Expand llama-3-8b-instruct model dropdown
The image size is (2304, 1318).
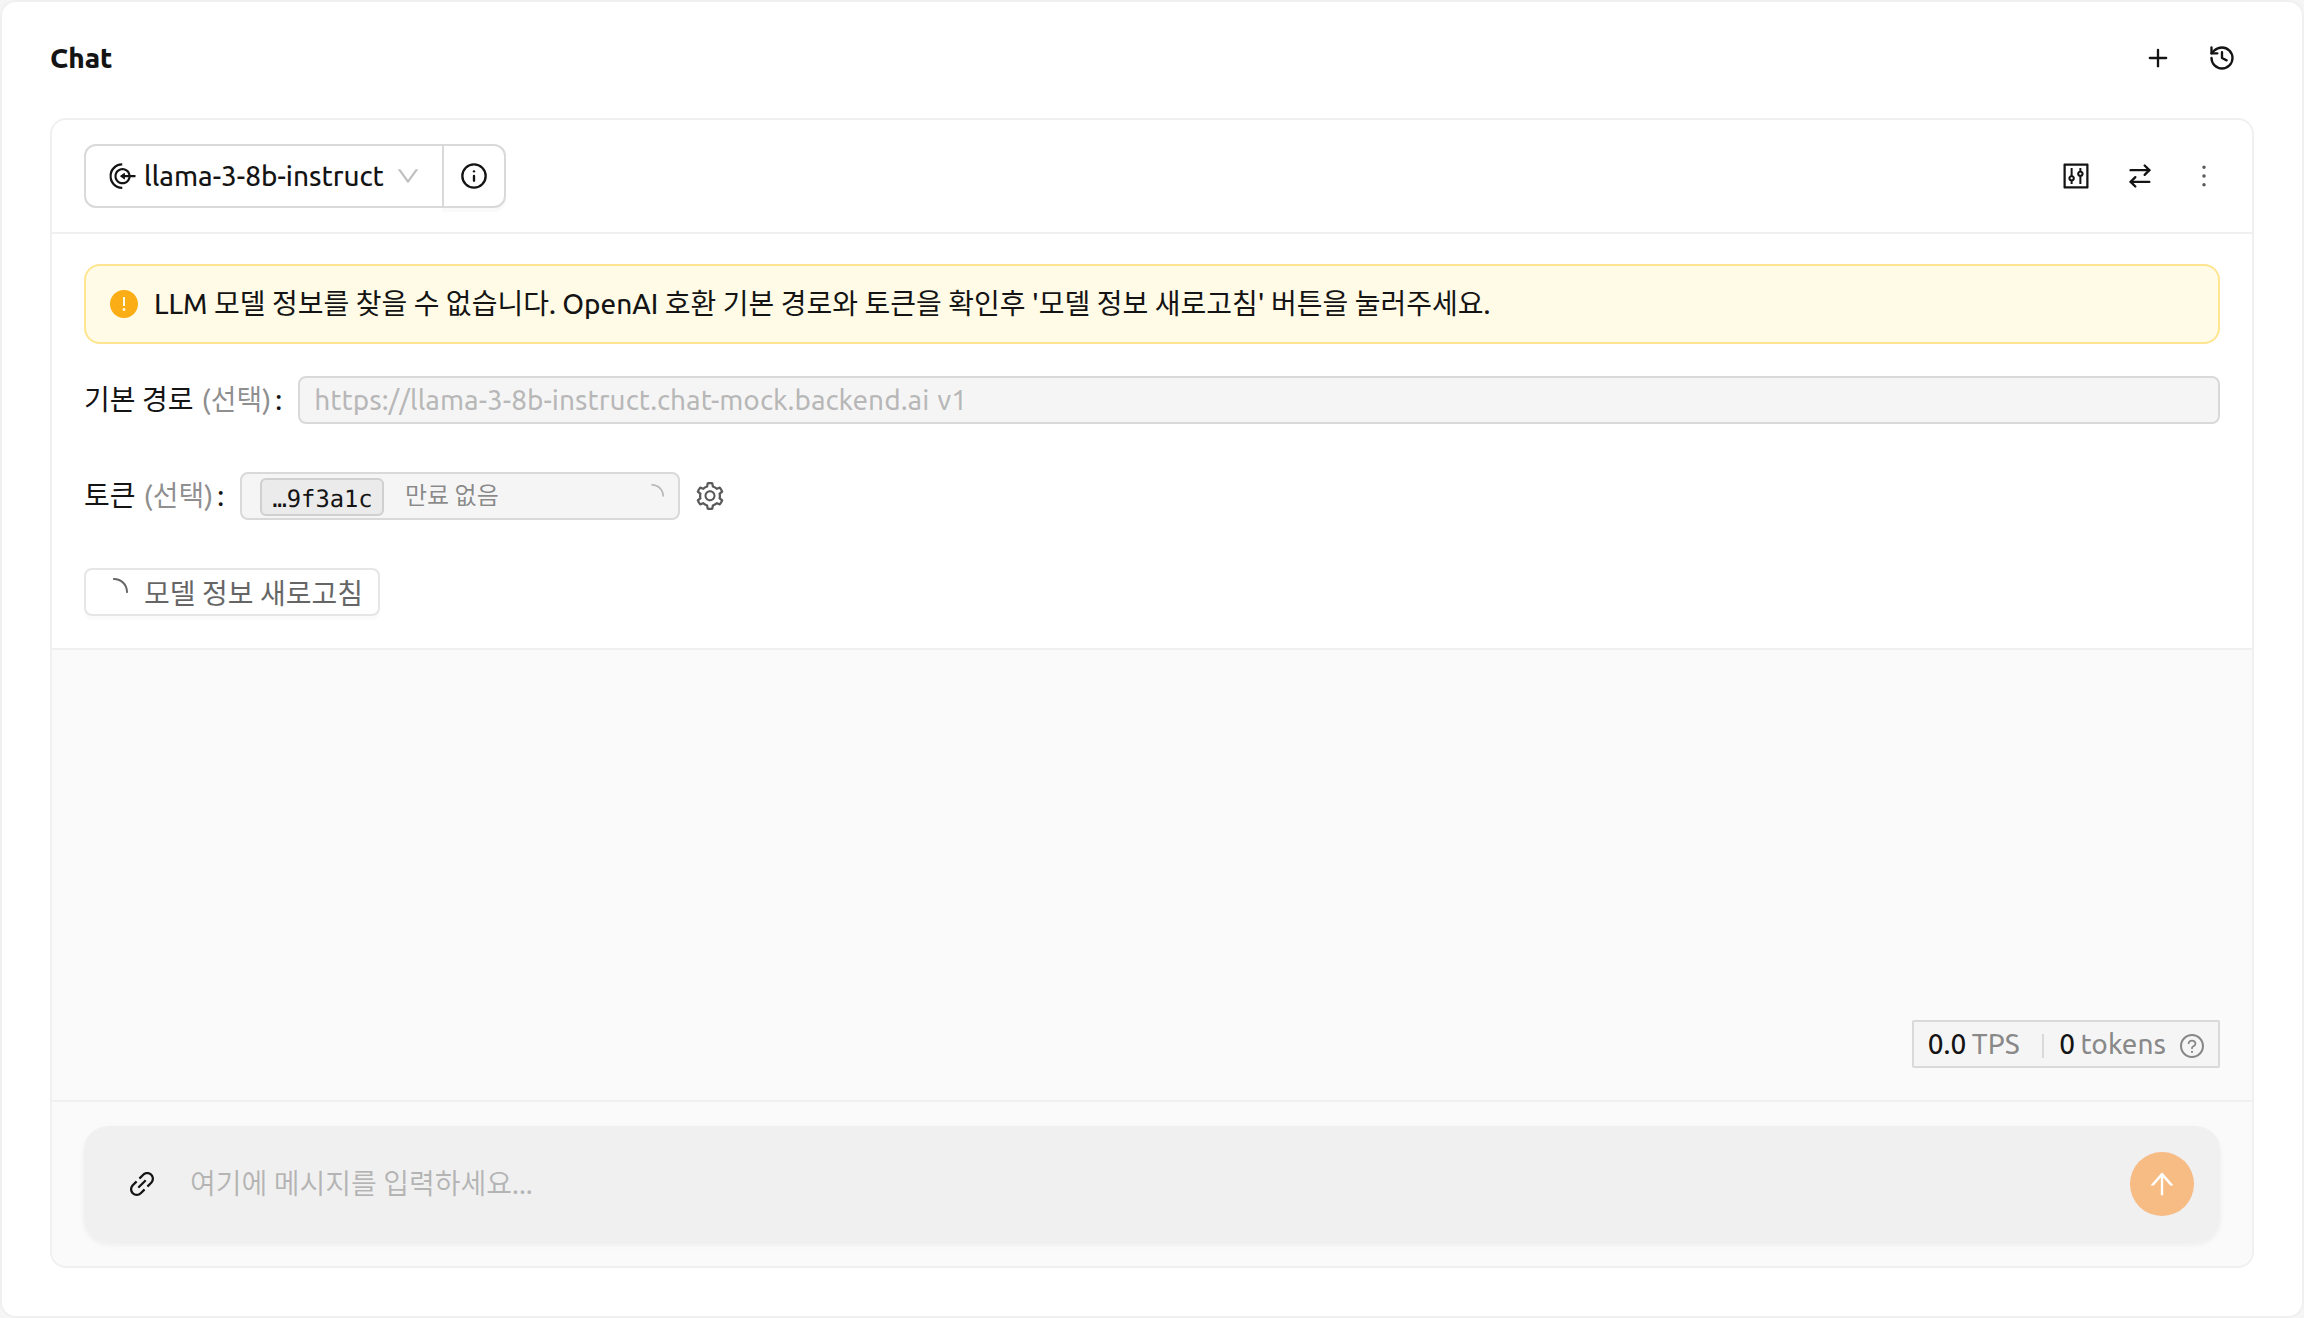264,176
